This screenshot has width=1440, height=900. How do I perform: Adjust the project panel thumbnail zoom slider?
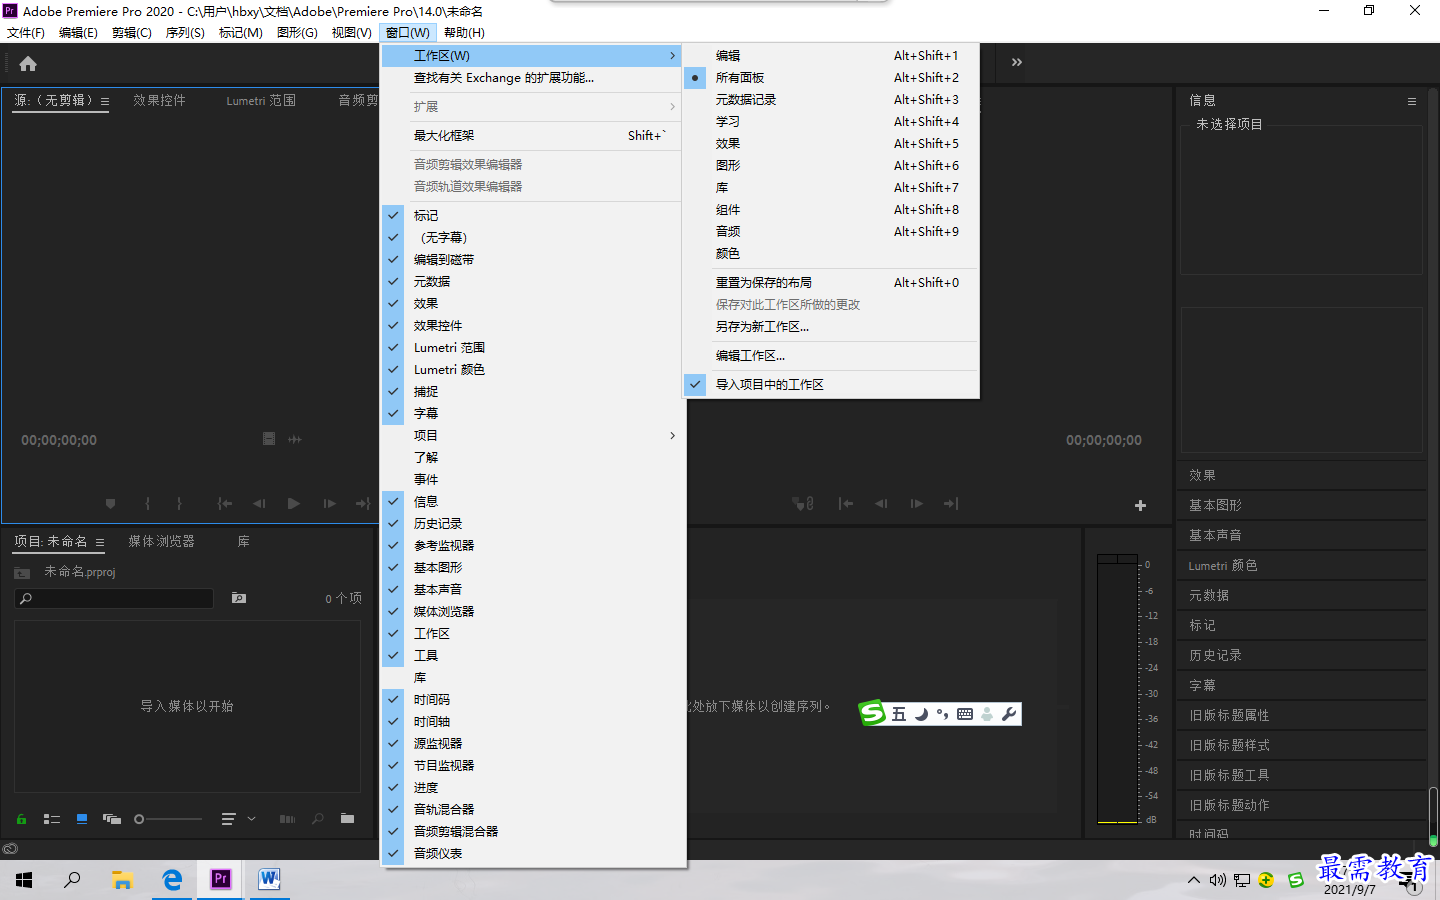[x=168, y=819]
